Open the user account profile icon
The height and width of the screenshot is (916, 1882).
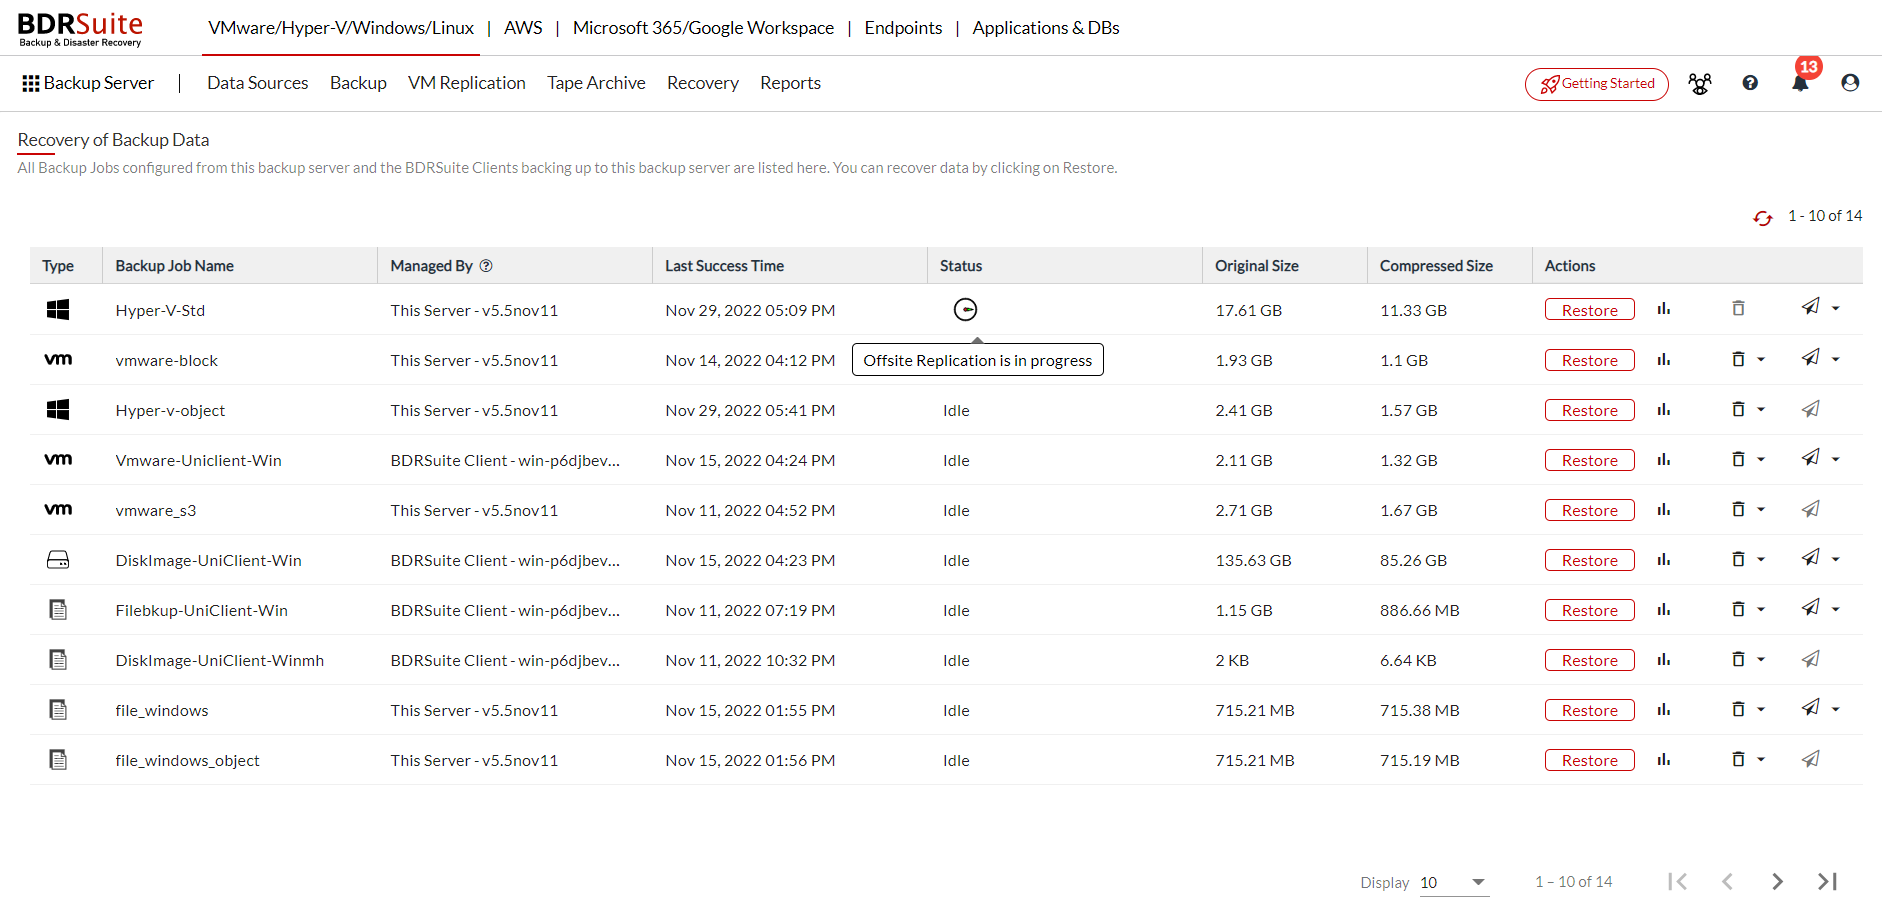click(1850, 83)
